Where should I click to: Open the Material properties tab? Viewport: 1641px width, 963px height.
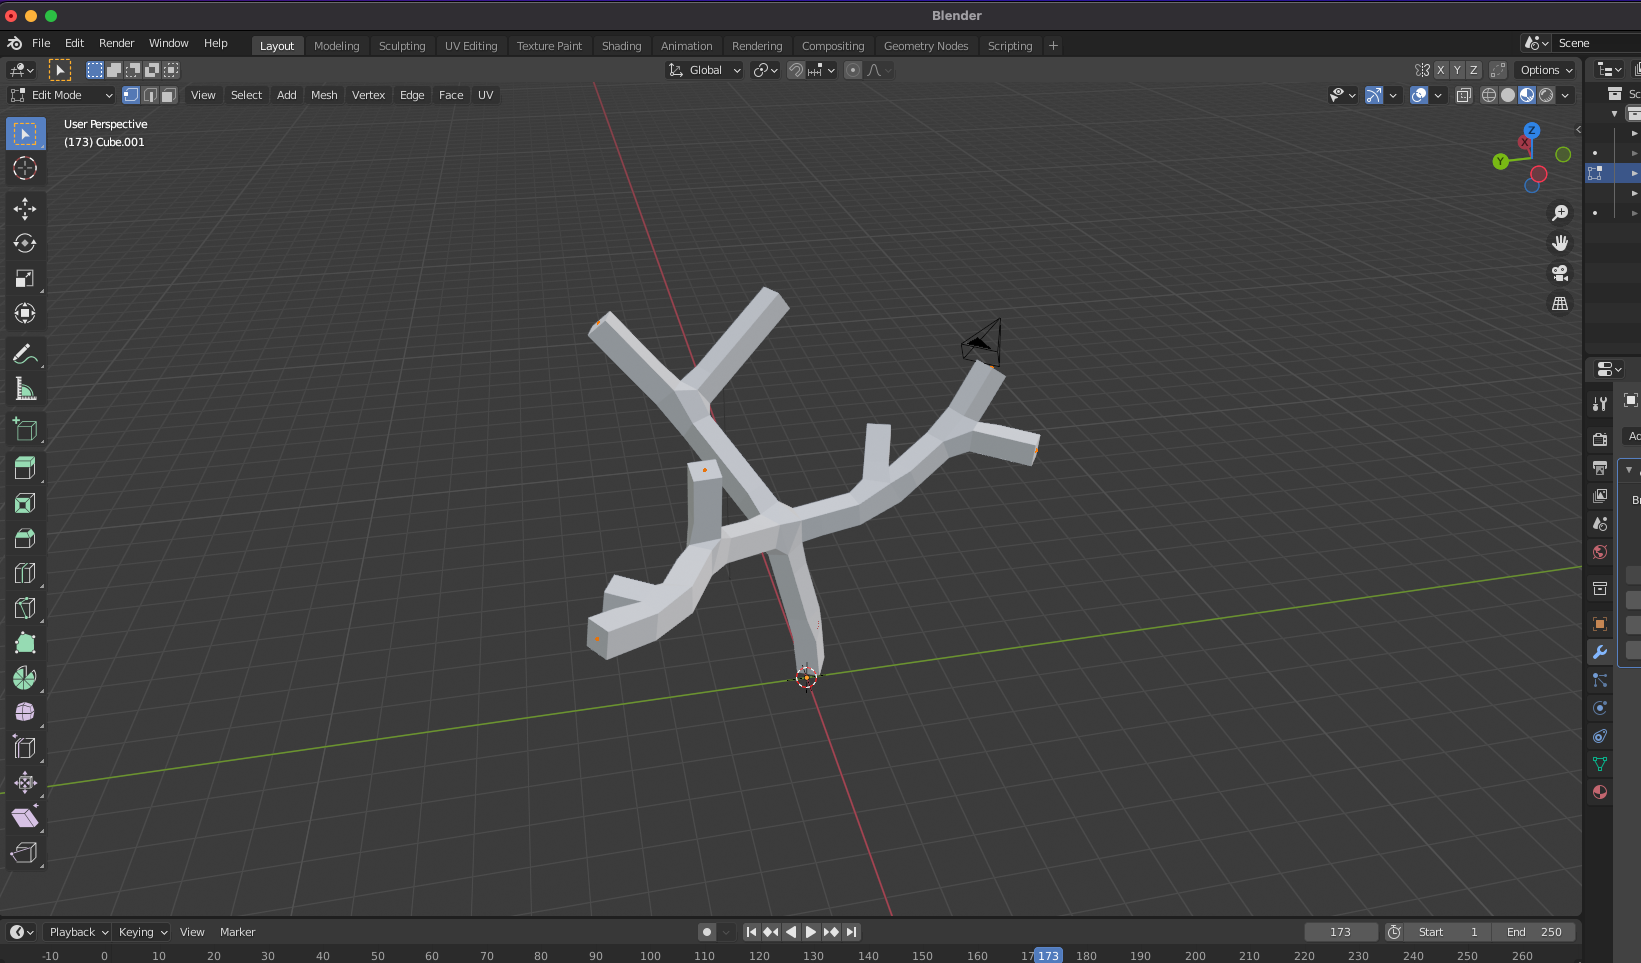pyautogui.click(x=1600, y=792)
